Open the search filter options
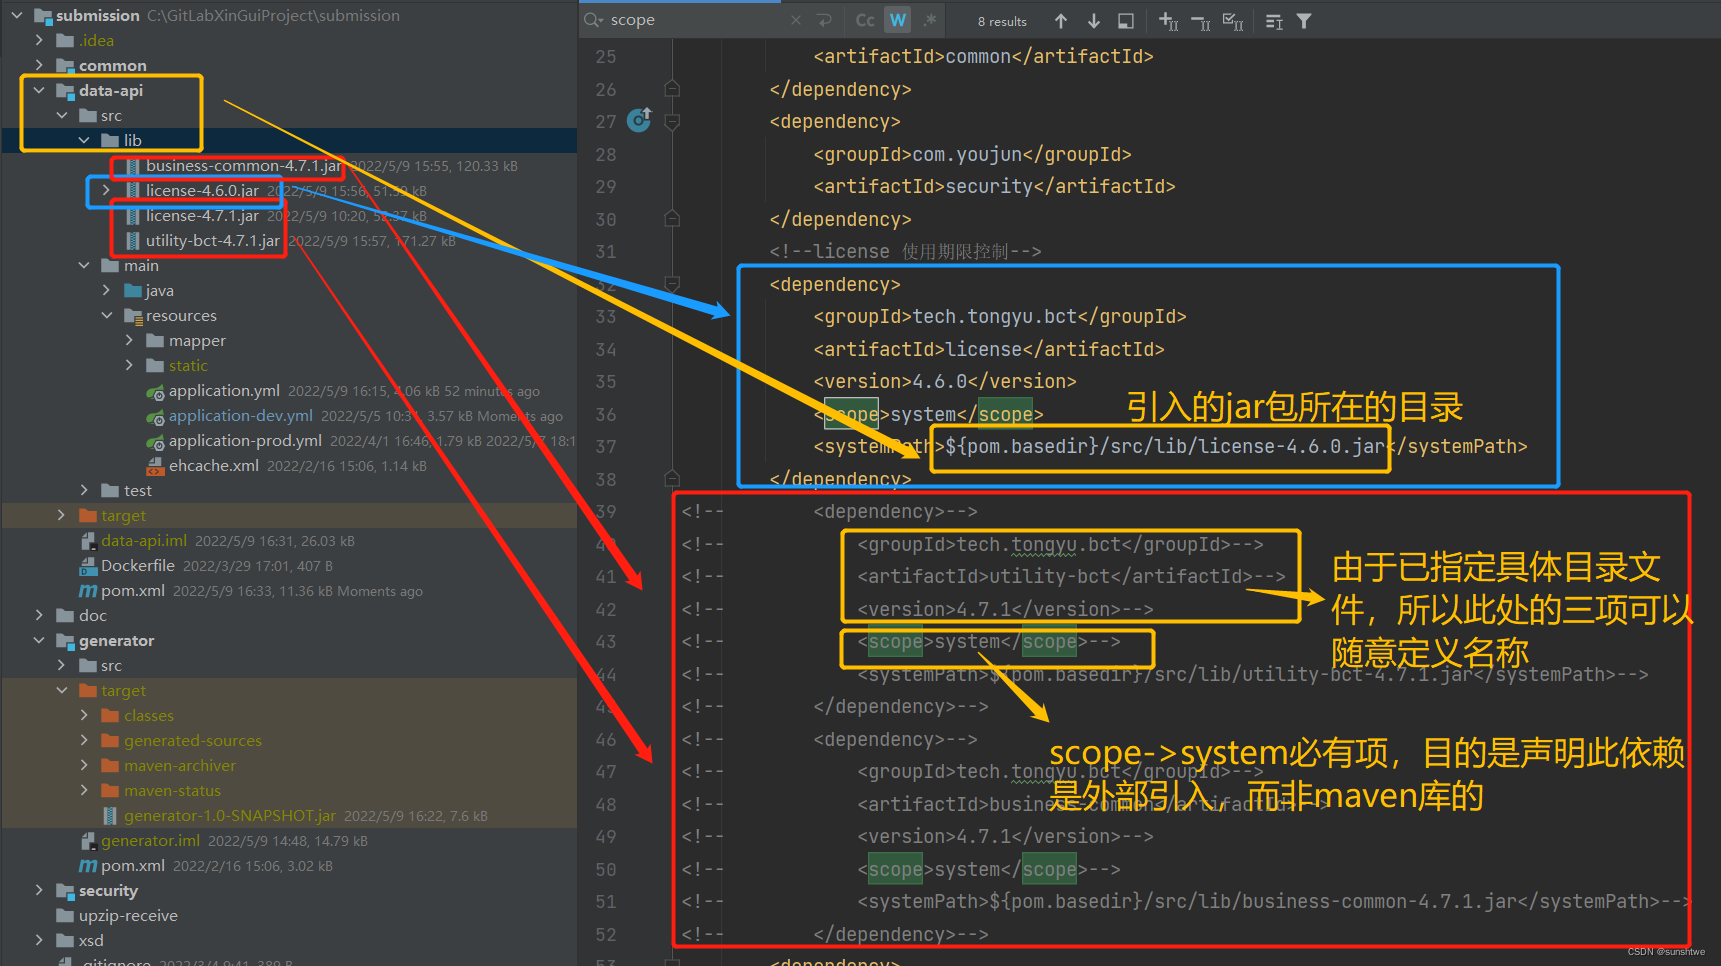 [1304, 21]
